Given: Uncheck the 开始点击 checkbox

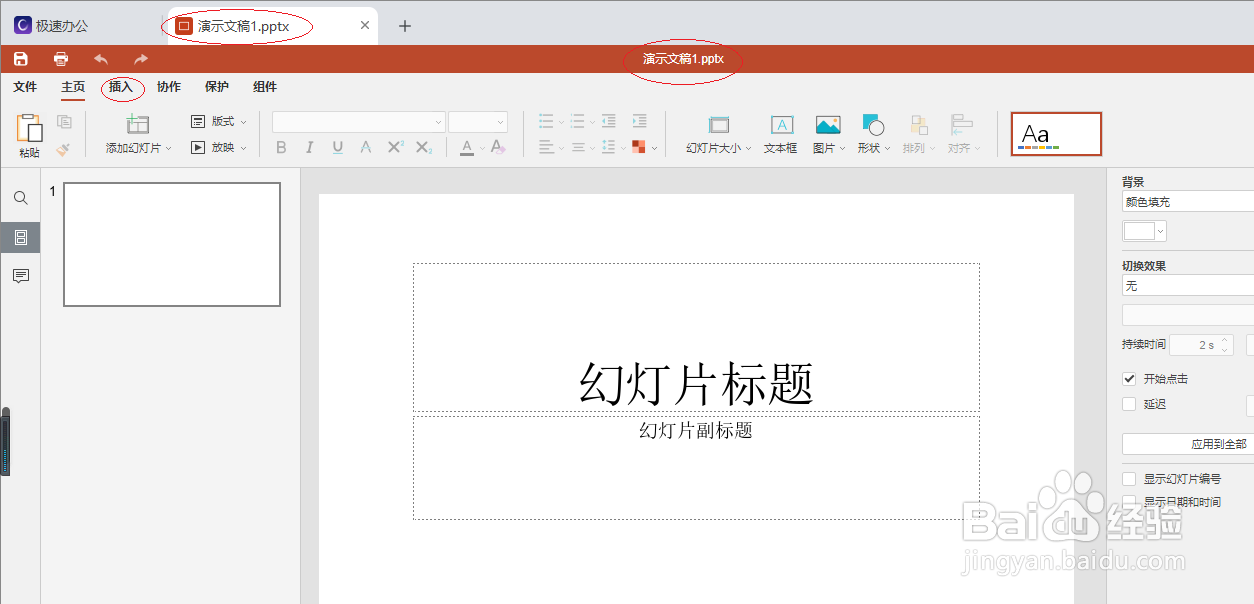Looking at the screenshot, I should tap(1129, 379).
